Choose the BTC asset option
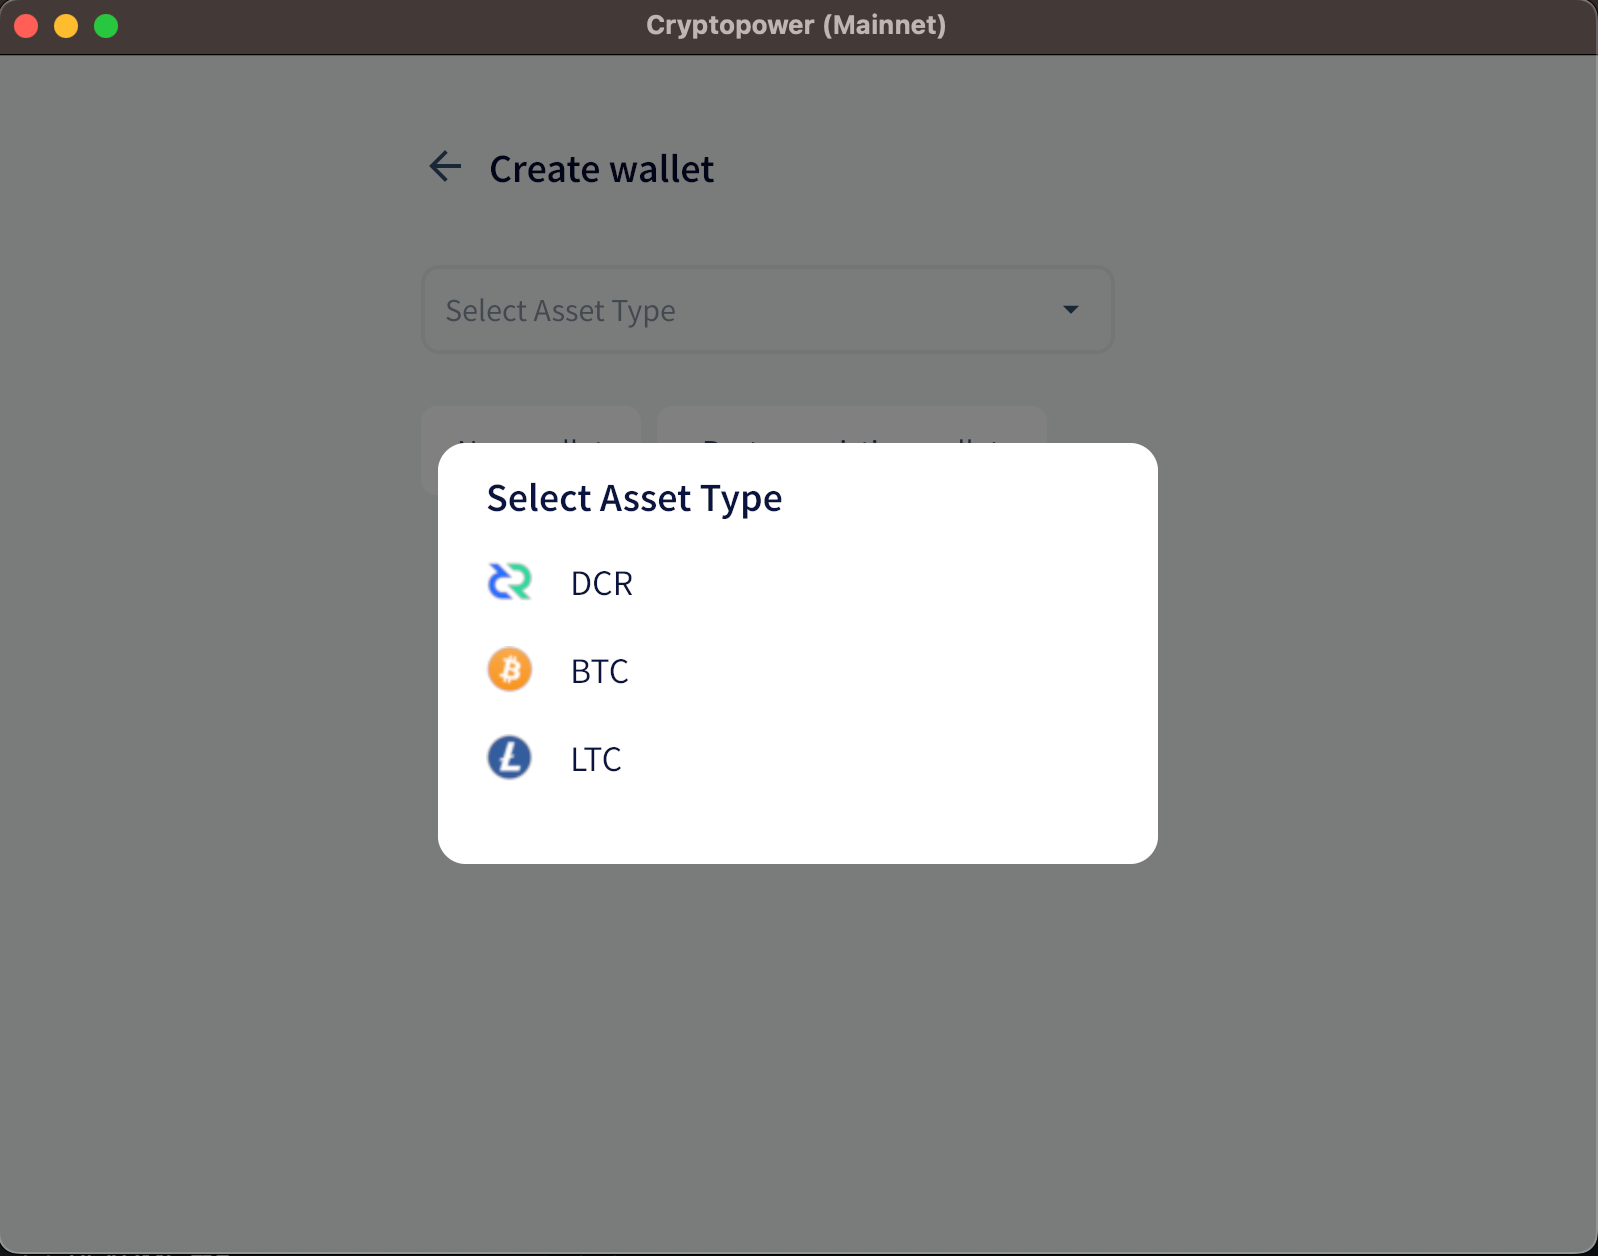 (x=599, y=671)
